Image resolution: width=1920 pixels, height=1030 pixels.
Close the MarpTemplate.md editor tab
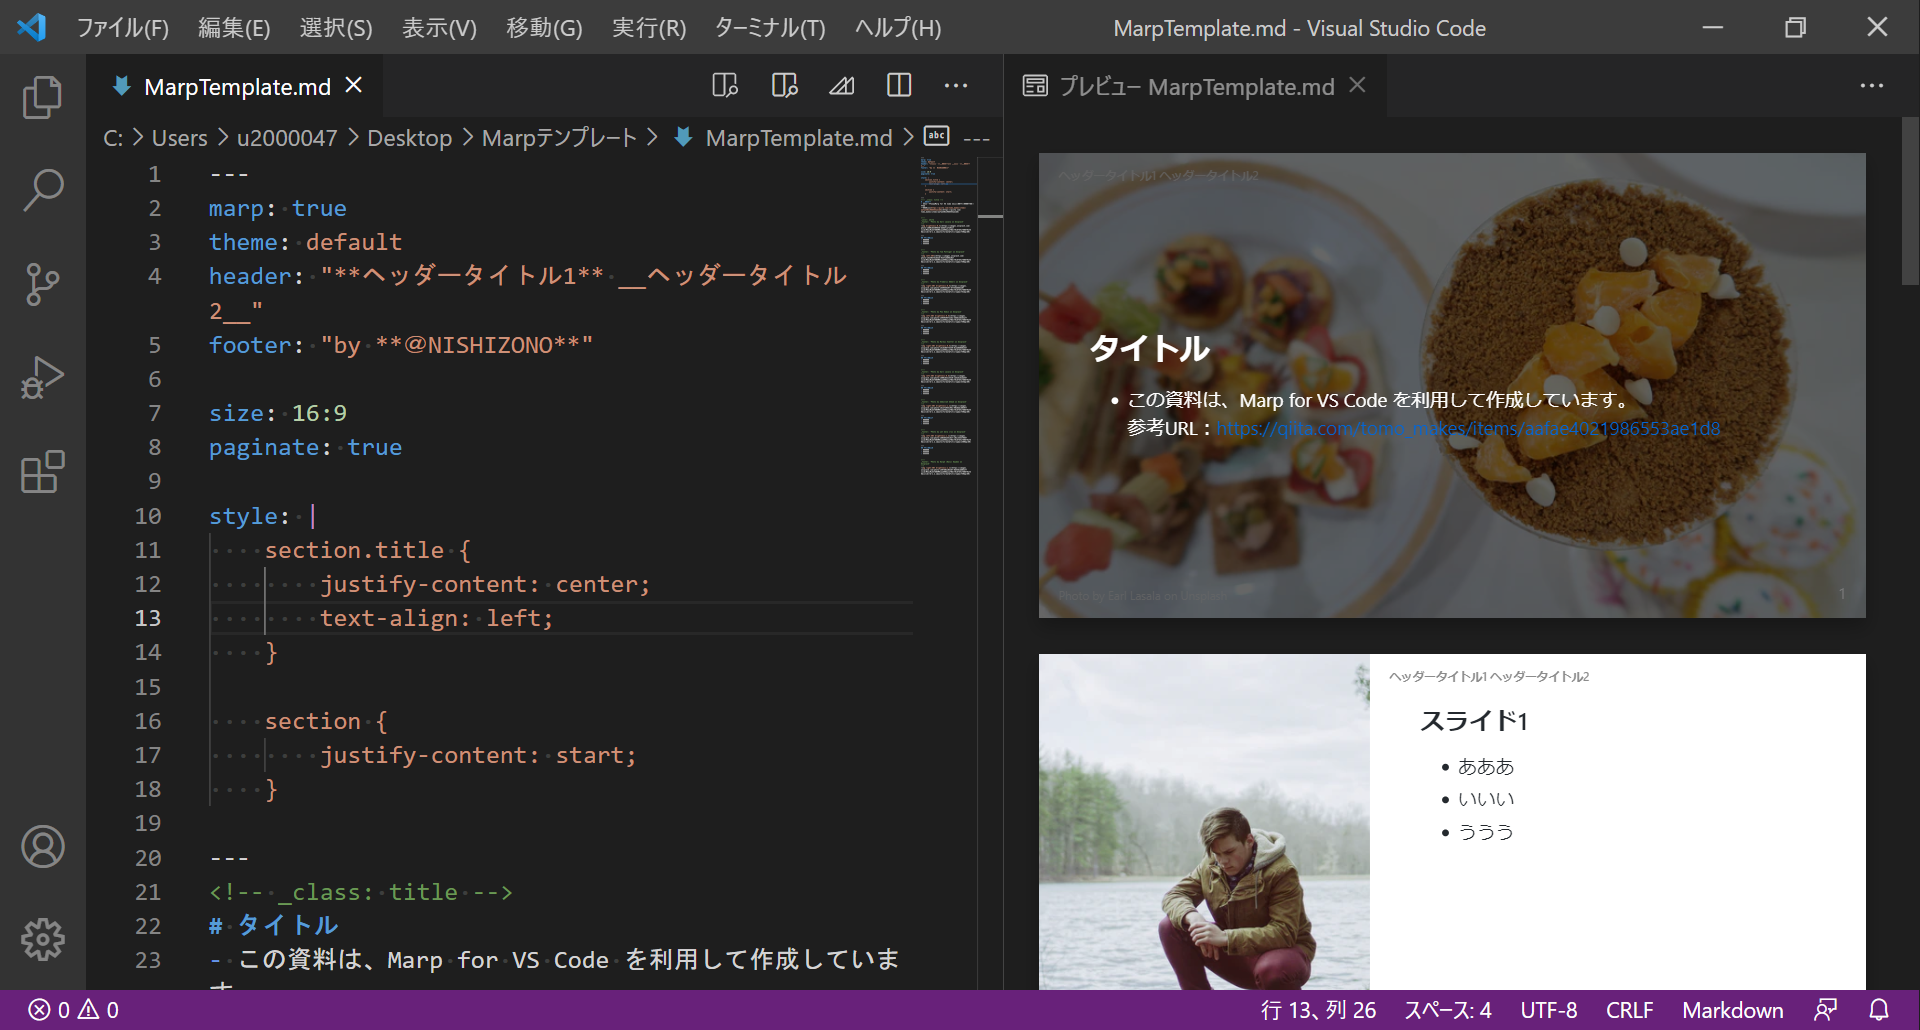tap(353, 86)
